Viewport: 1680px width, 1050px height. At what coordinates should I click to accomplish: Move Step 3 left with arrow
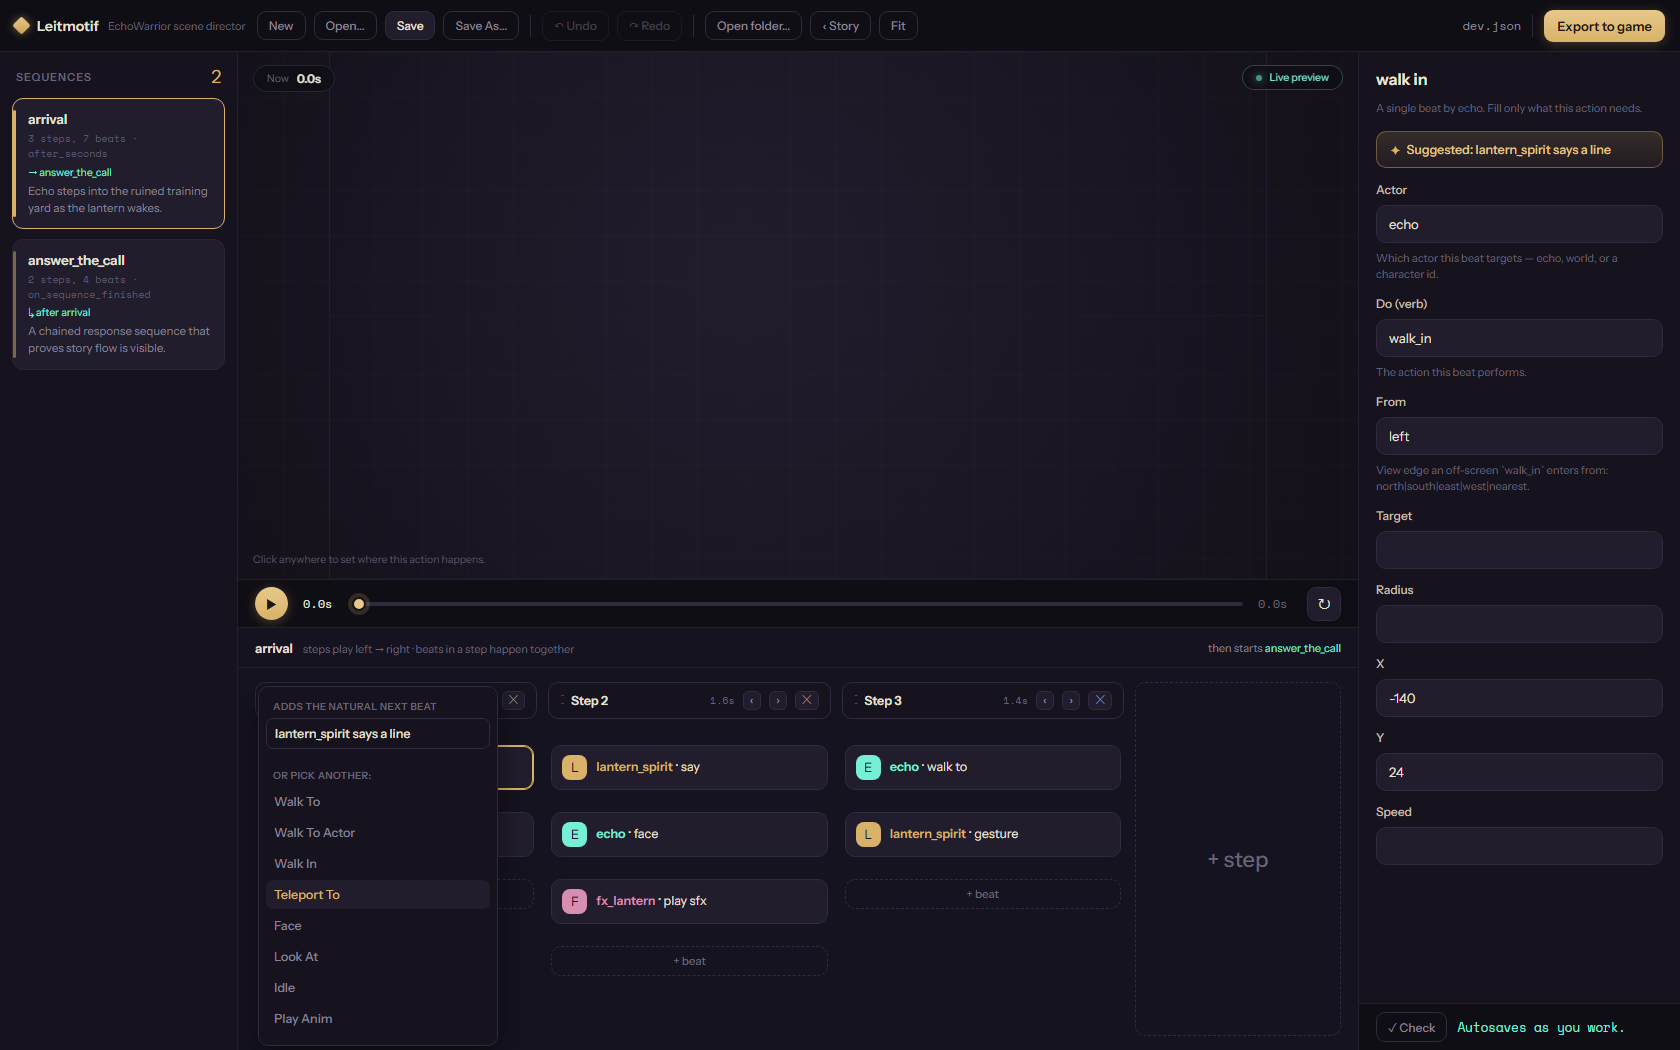(1045, 701)
